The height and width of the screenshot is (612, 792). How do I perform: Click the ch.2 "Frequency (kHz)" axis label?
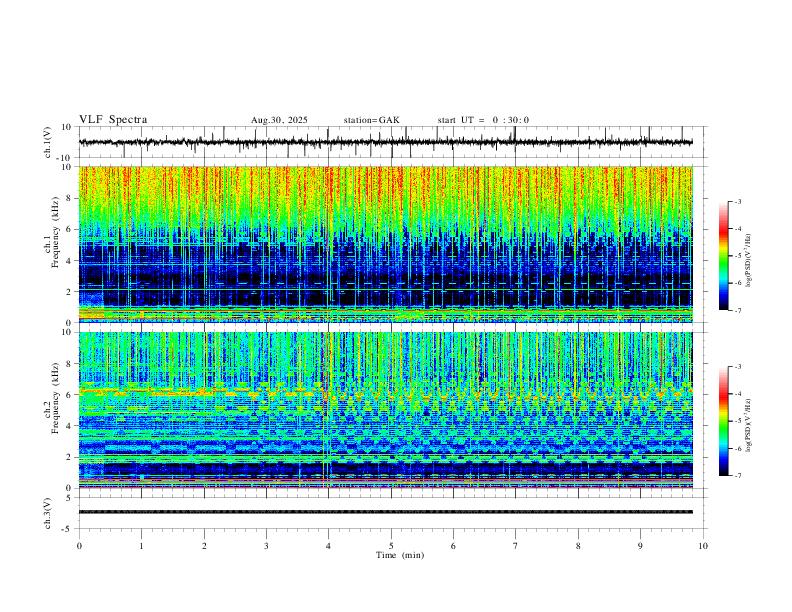[x=56, y=398]
